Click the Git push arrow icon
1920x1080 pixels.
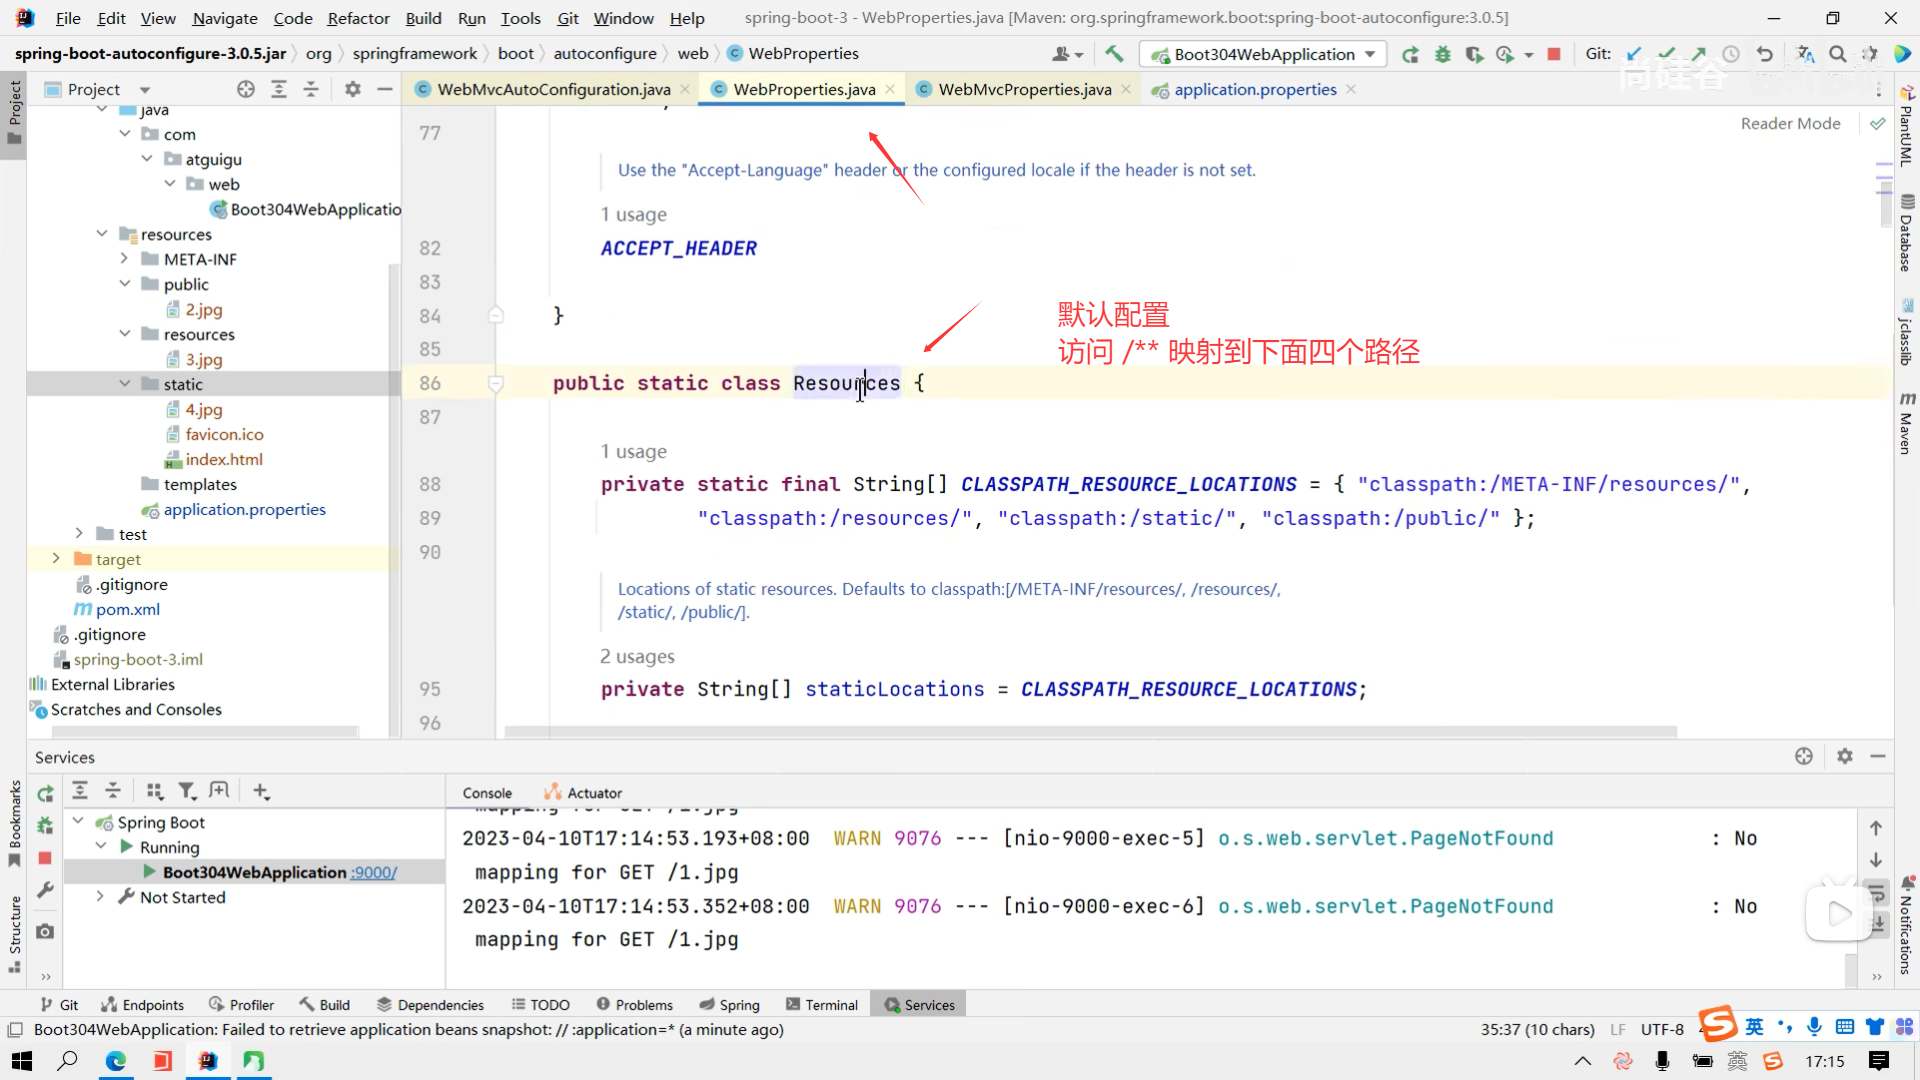coord(1698,54)
